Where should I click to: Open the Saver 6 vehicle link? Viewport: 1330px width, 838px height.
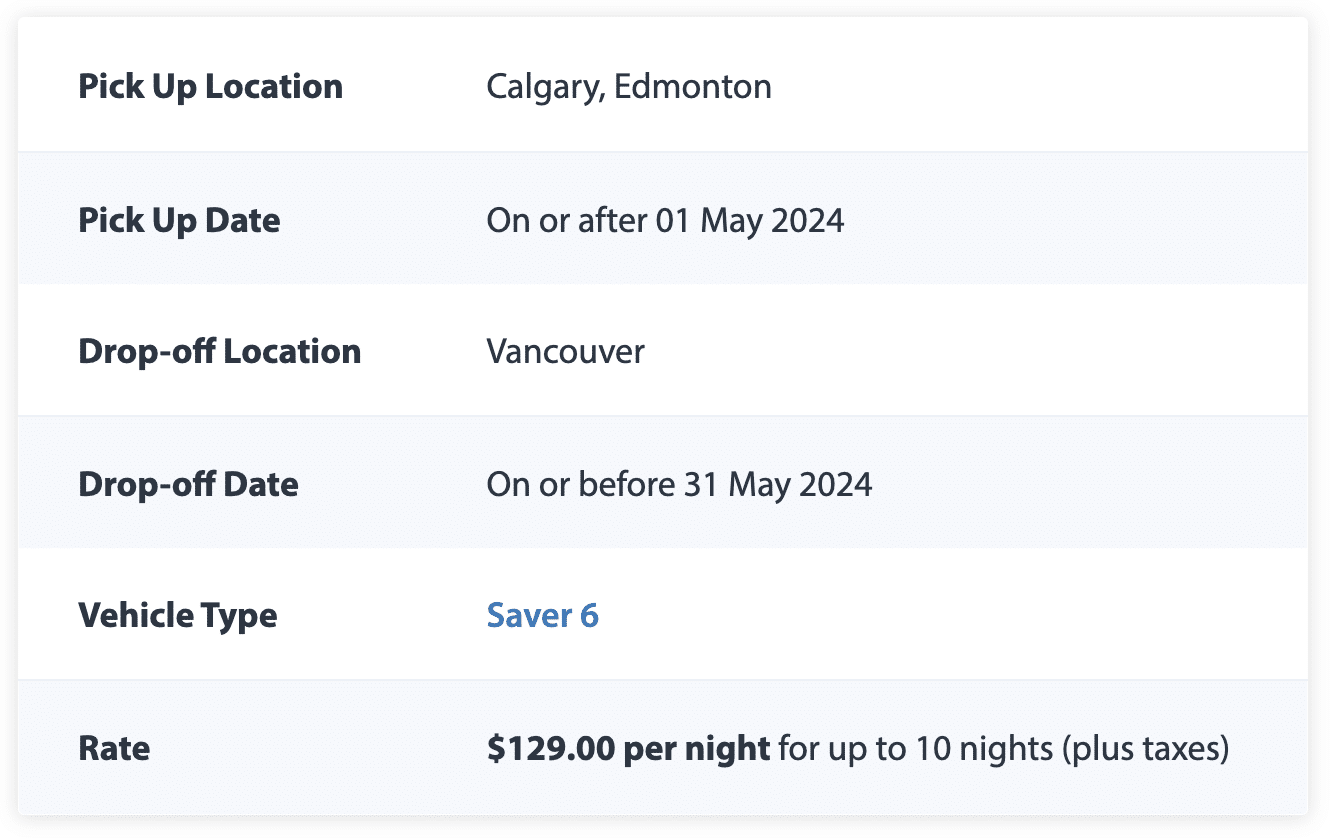click(542, 615)
